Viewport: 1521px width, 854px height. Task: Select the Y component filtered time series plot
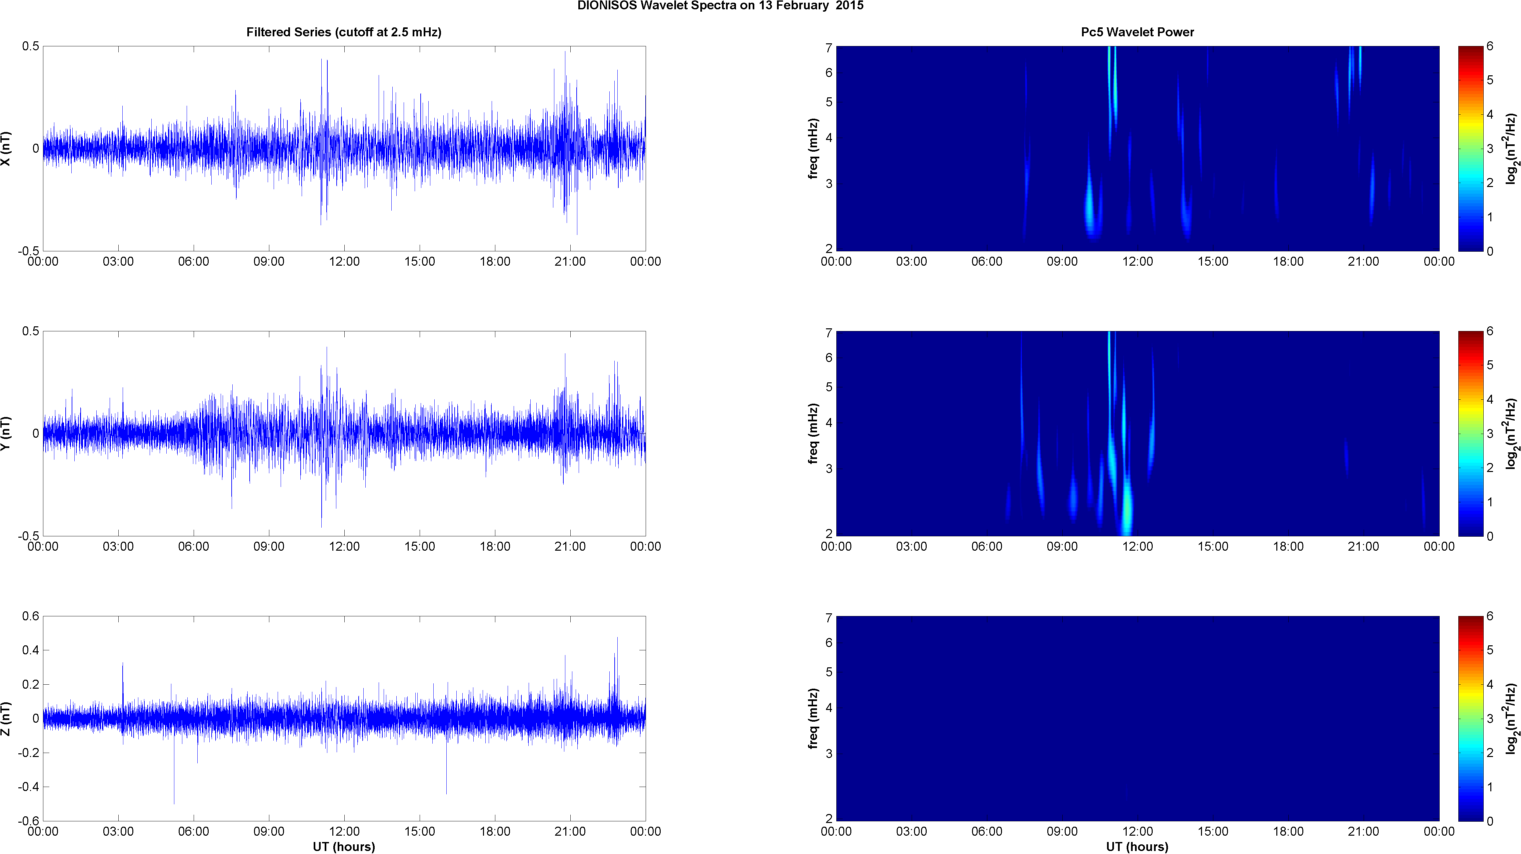coord(344,434)
